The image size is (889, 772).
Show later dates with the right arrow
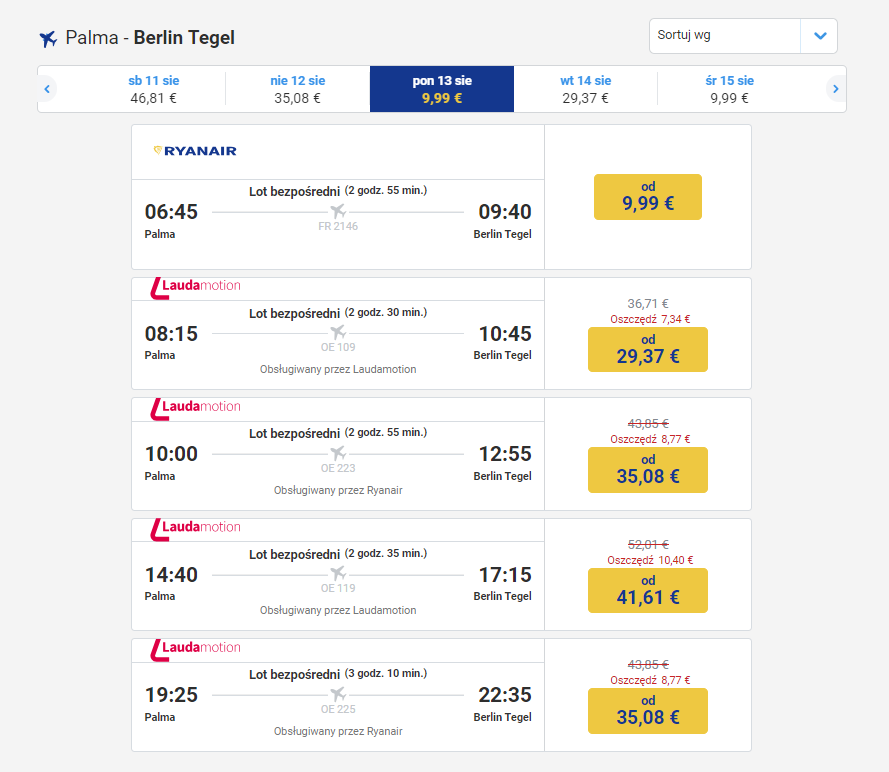tap(836, 89)
